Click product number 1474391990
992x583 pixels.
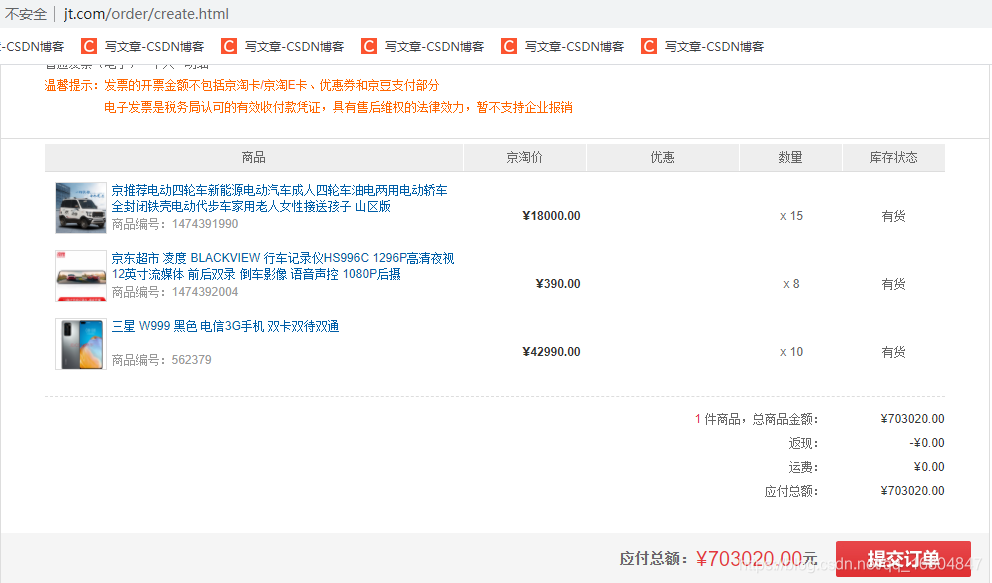tap(205, 224)
